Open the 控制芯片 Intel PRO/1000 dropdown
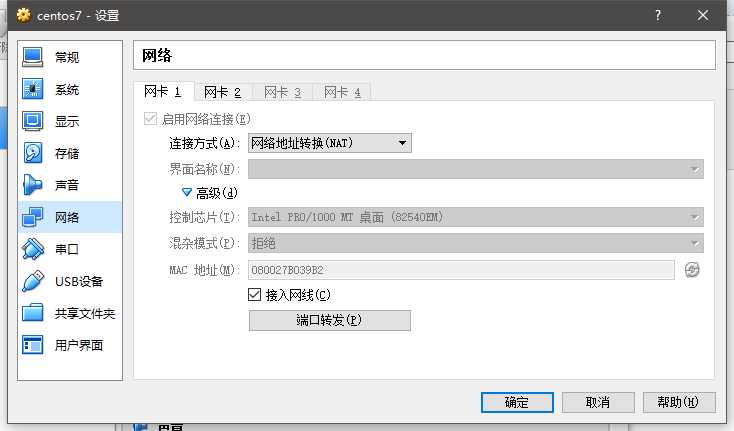734x431 pixels. coord(476,217)
